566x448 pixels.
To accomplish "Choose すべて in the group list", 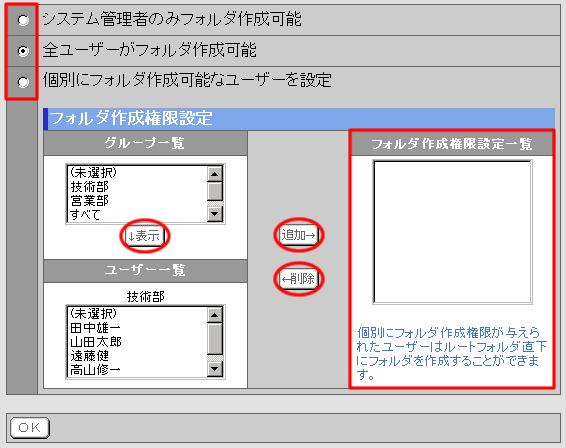I will tap(137, 214).
